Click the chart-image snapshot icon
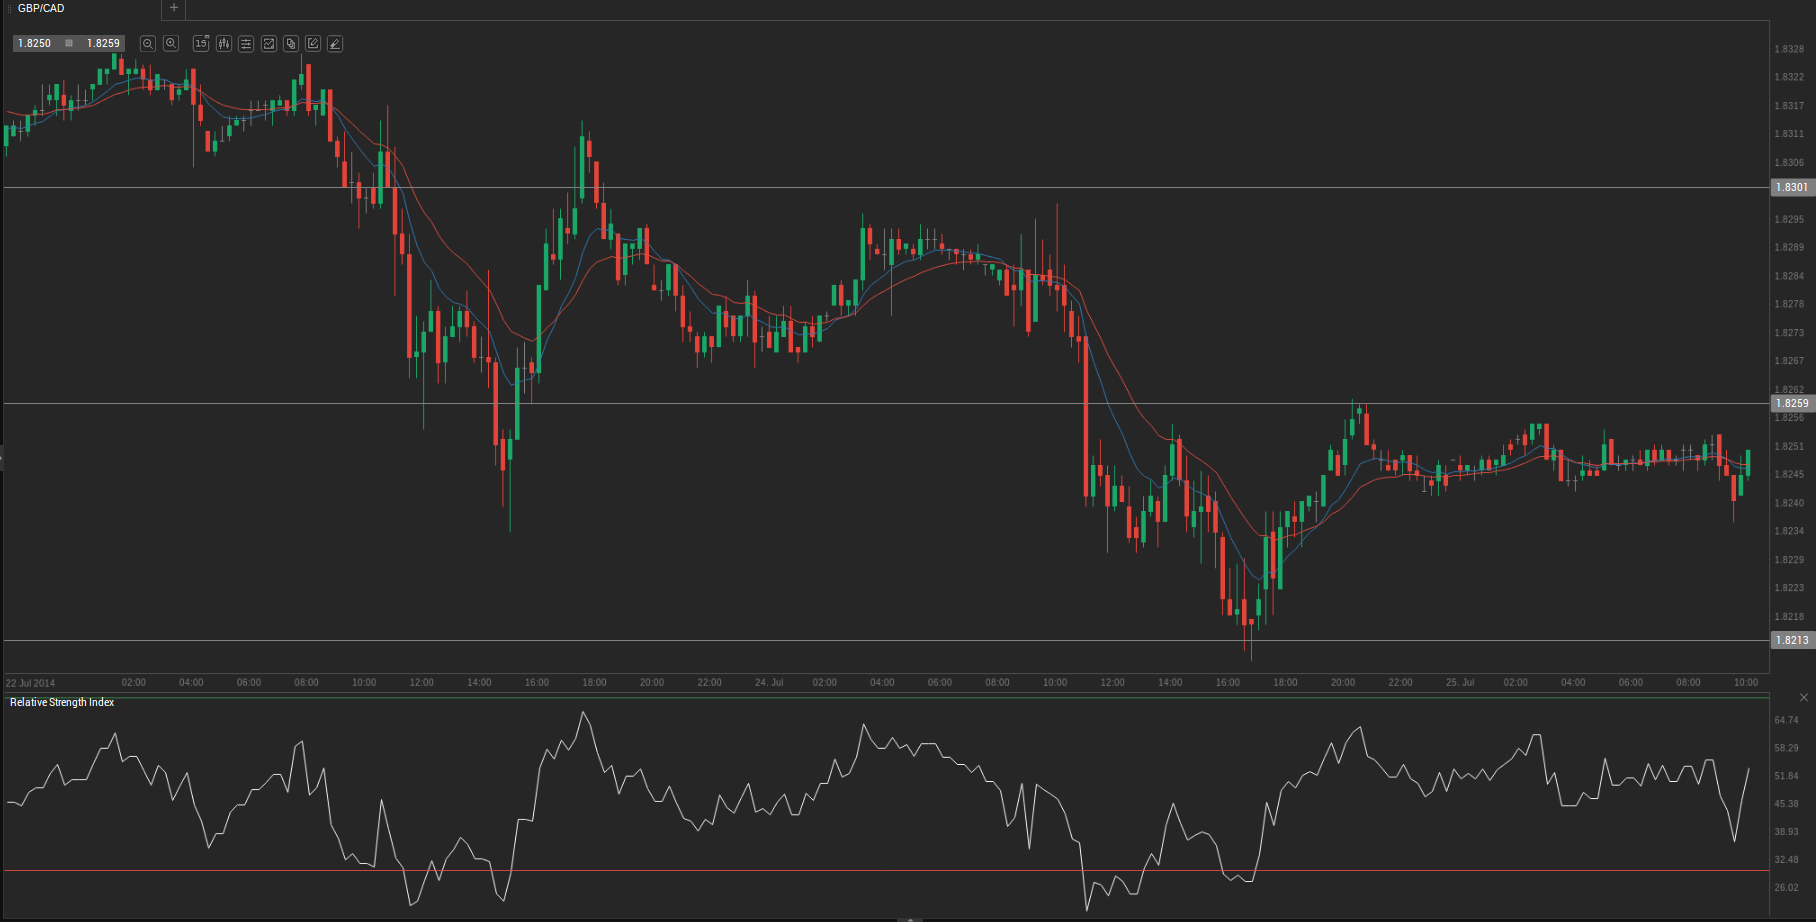The image size is (1816, 922). (268, 44)
